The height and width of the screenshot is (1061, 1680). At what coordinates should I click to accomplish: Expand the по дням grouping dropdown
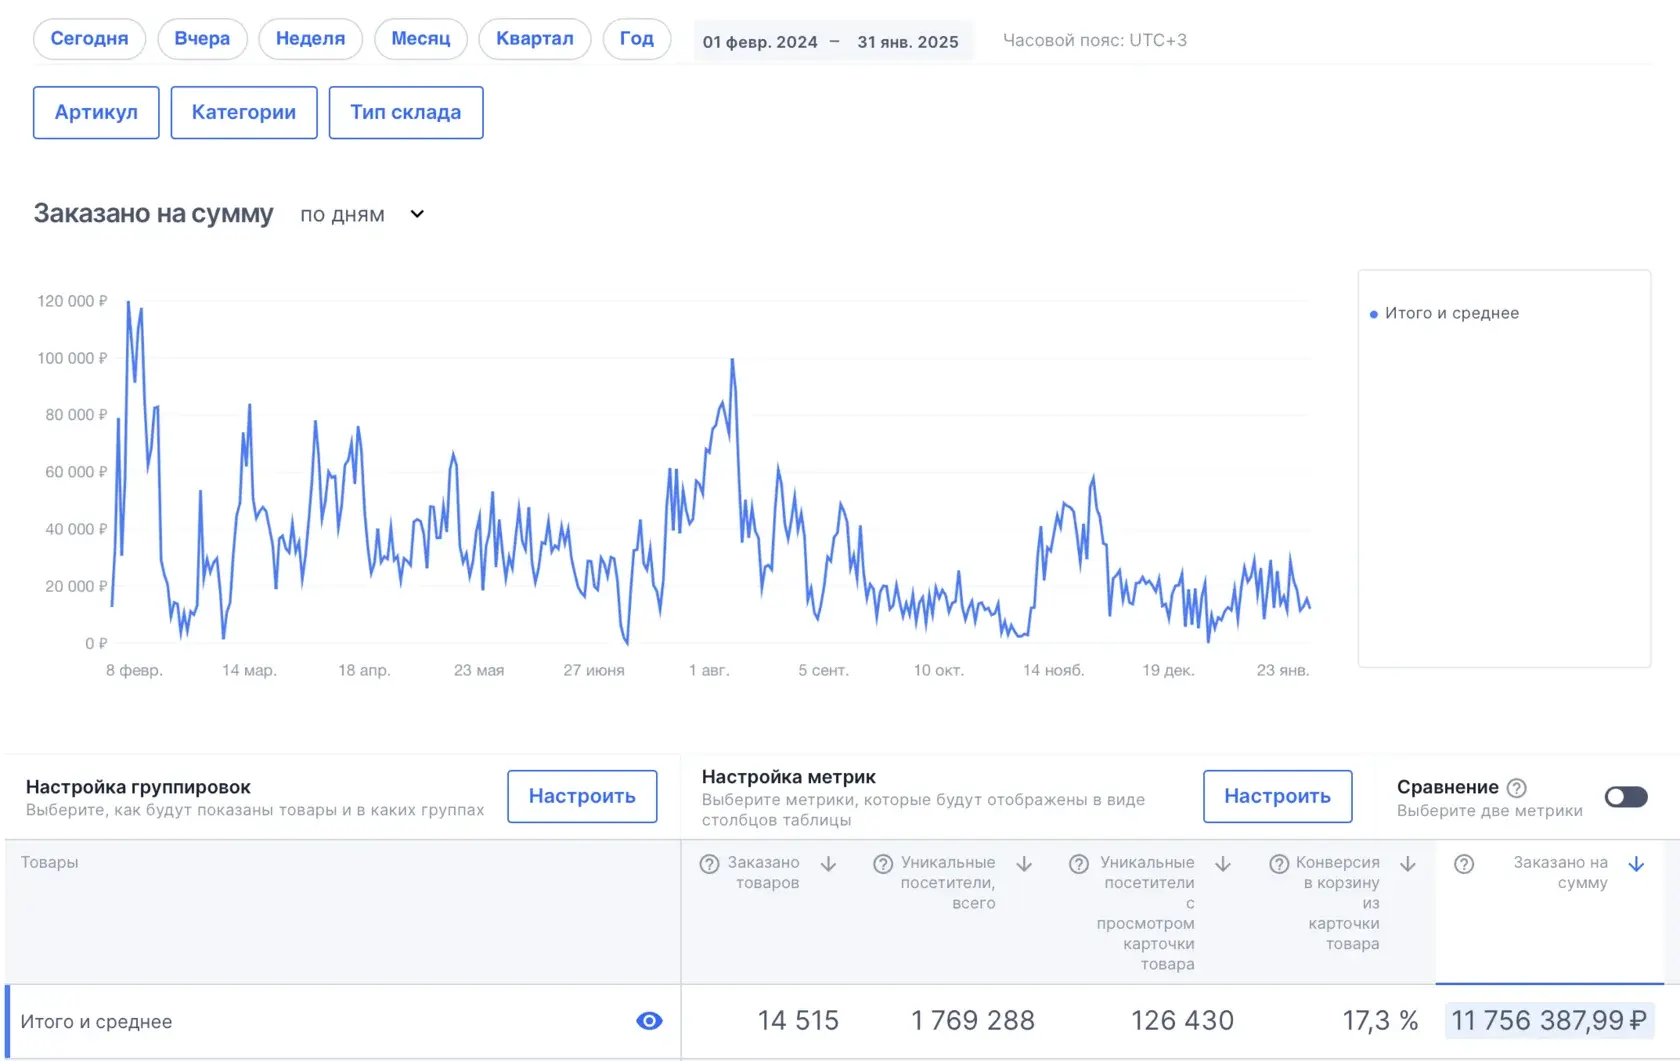(362, 214)
